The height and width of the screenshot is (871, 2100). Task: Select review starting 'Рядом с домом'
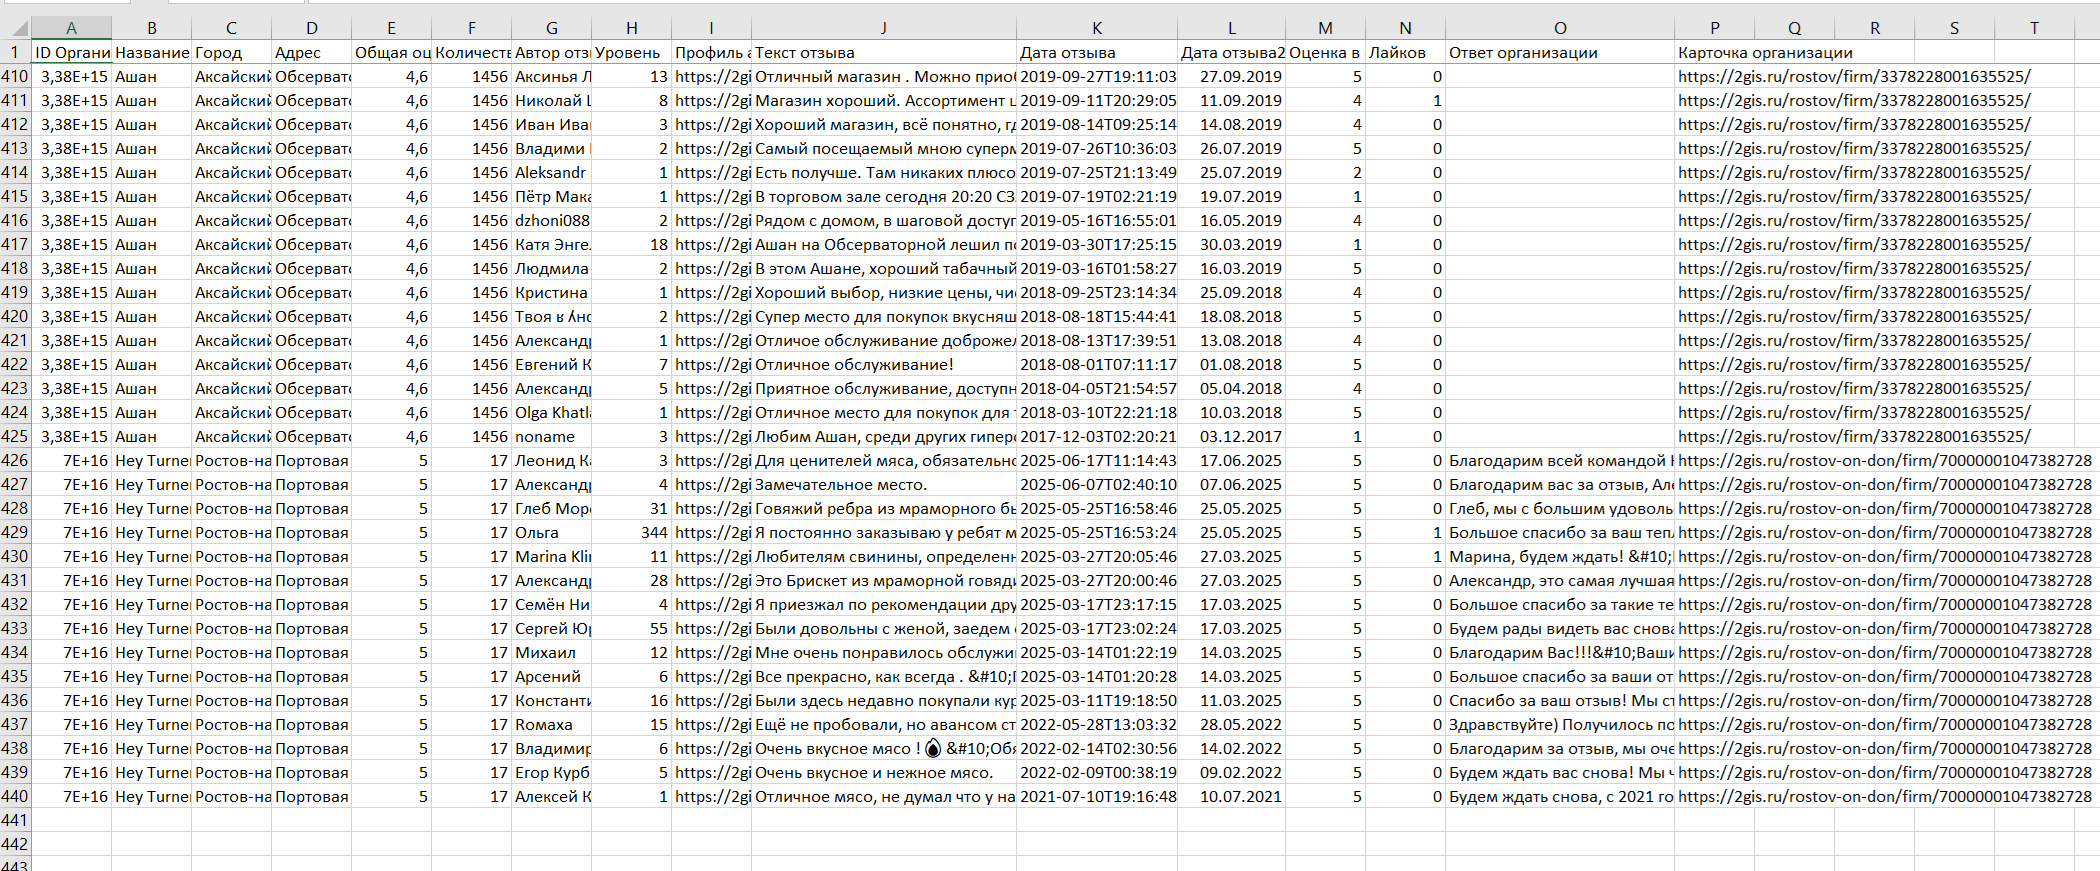[x=883, y=220]
